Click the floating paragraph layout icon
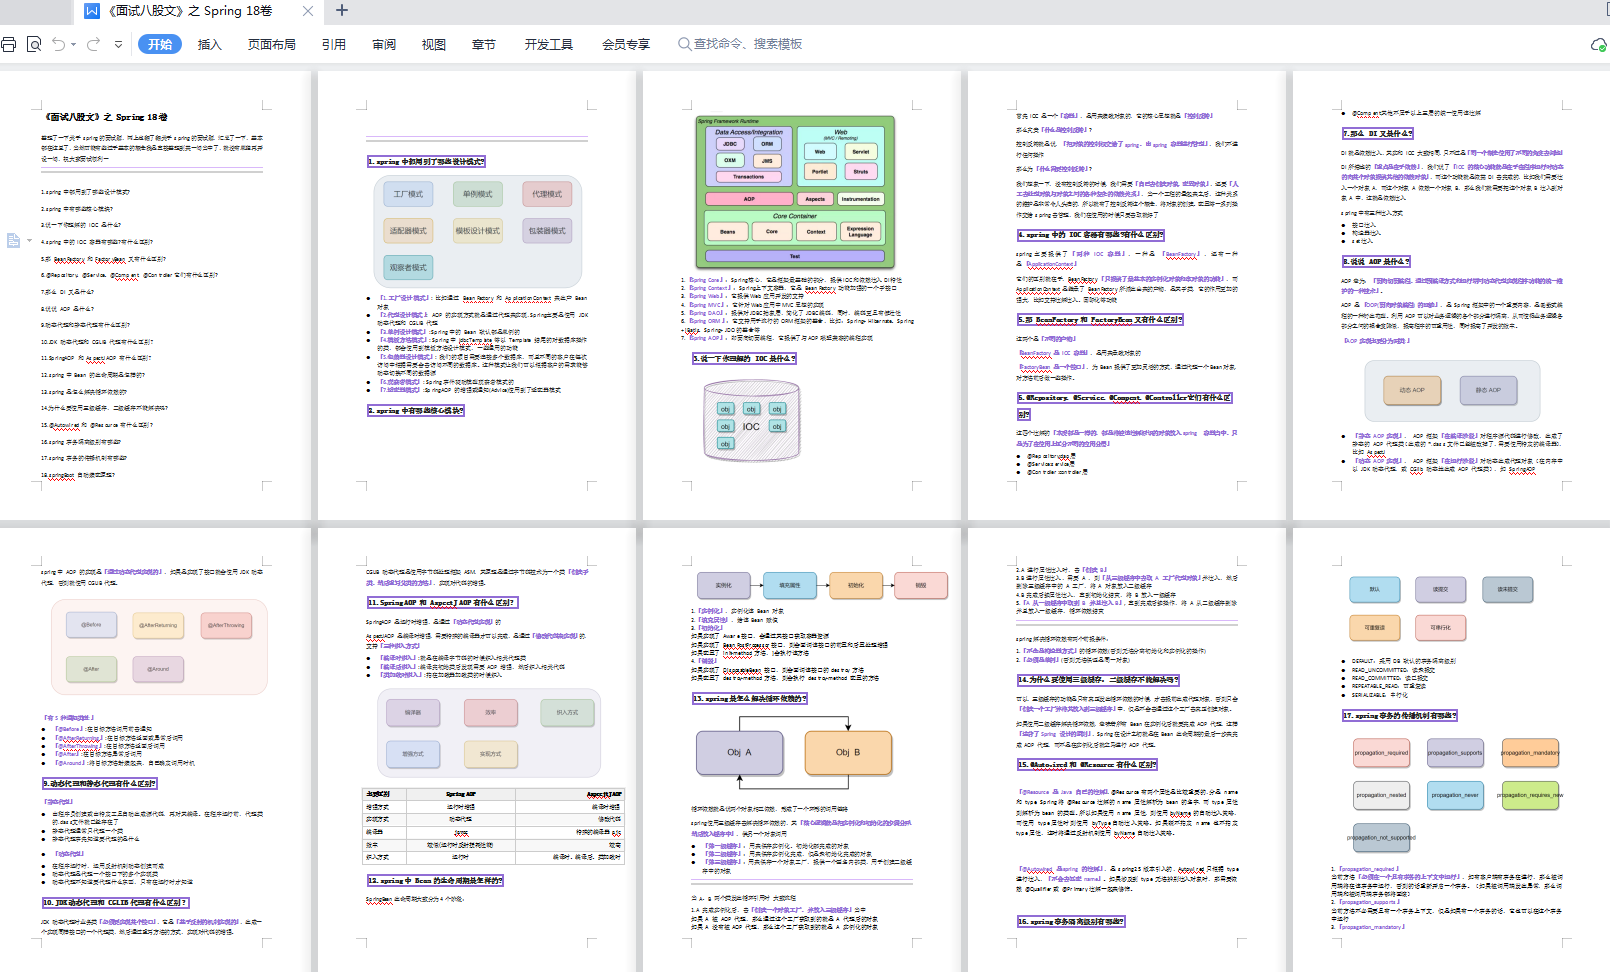1610x972 pixels. 13,240
